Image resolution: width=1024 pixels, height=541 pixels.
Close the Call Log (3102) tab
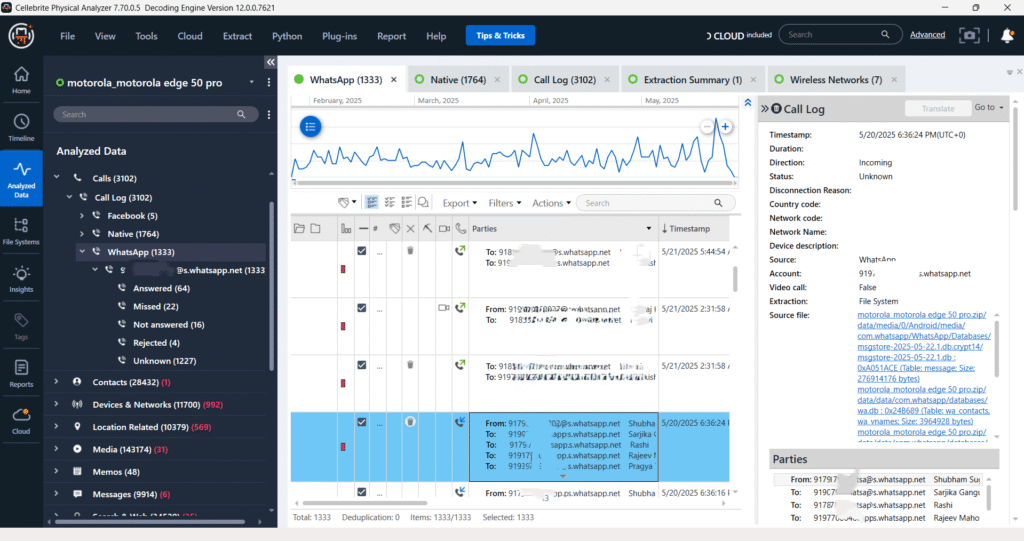pos(607,80)
